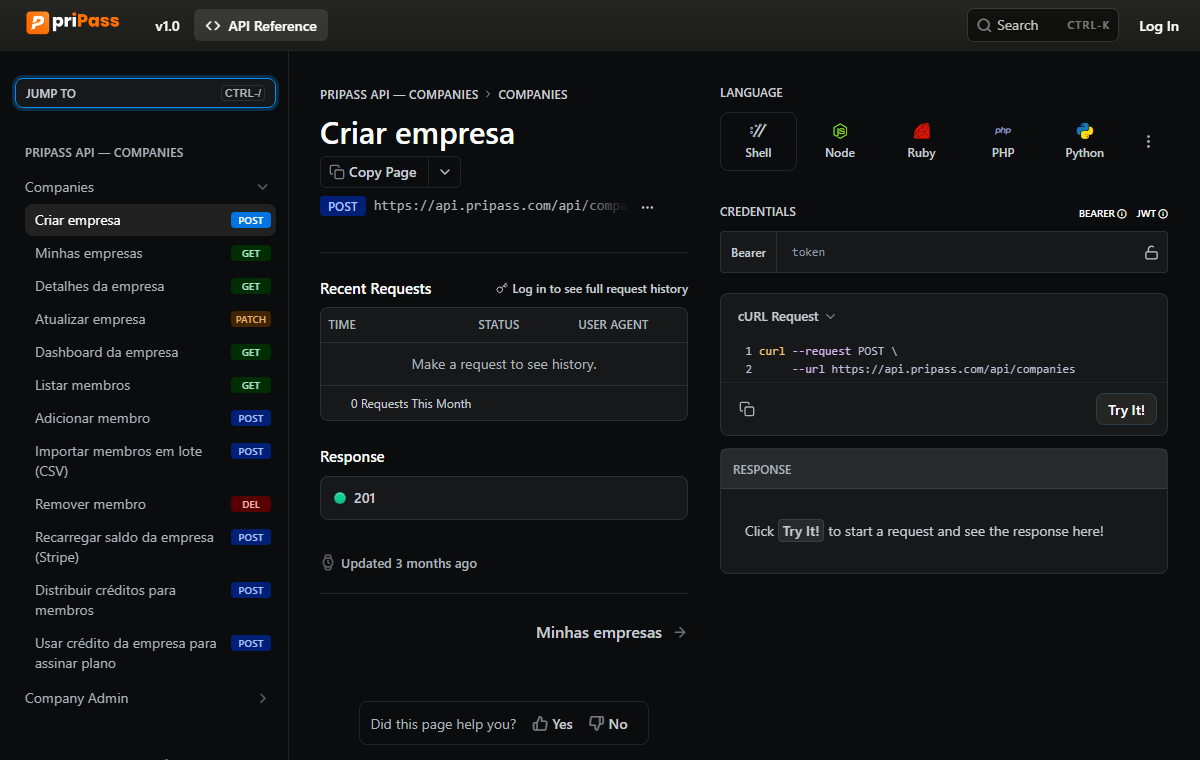The image size is (1200, 760).
Task: Select the Ruby language icon
Action: [921, 141]
